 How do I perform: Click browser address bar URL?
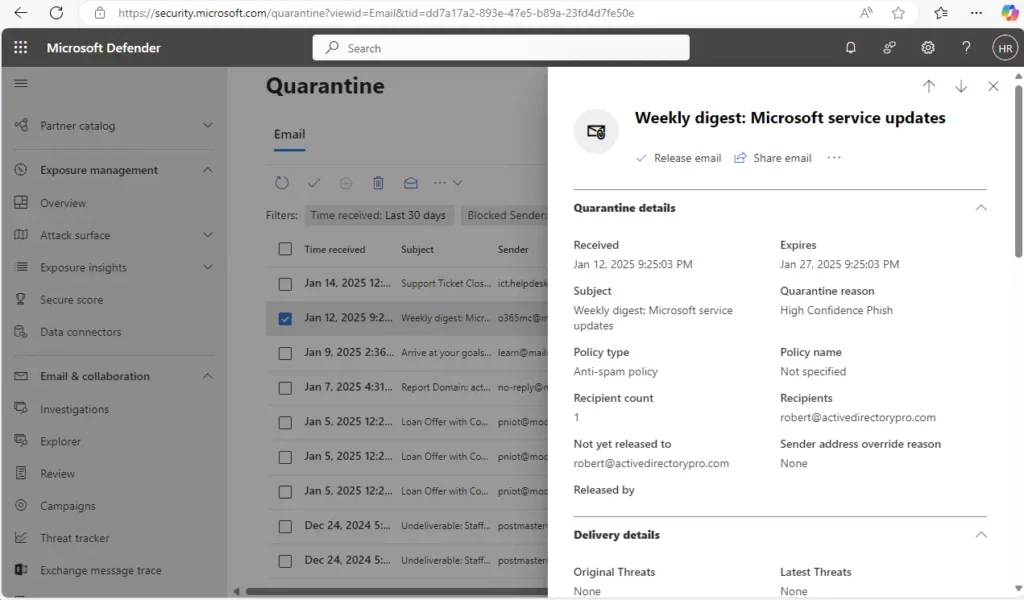[376, 12]
